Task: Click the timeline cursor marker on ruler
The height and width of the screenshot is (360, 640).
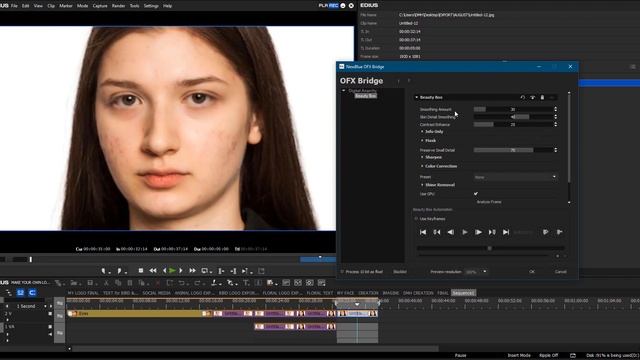Action: point(357,304)
